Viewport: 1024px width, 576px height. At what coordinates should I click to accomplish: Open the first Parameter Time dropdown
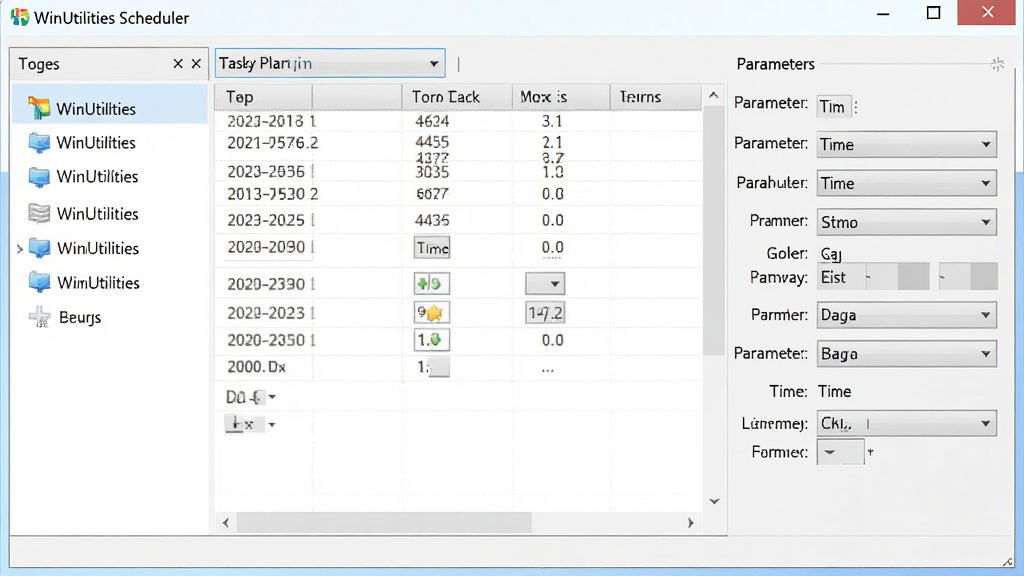[906, 144]
